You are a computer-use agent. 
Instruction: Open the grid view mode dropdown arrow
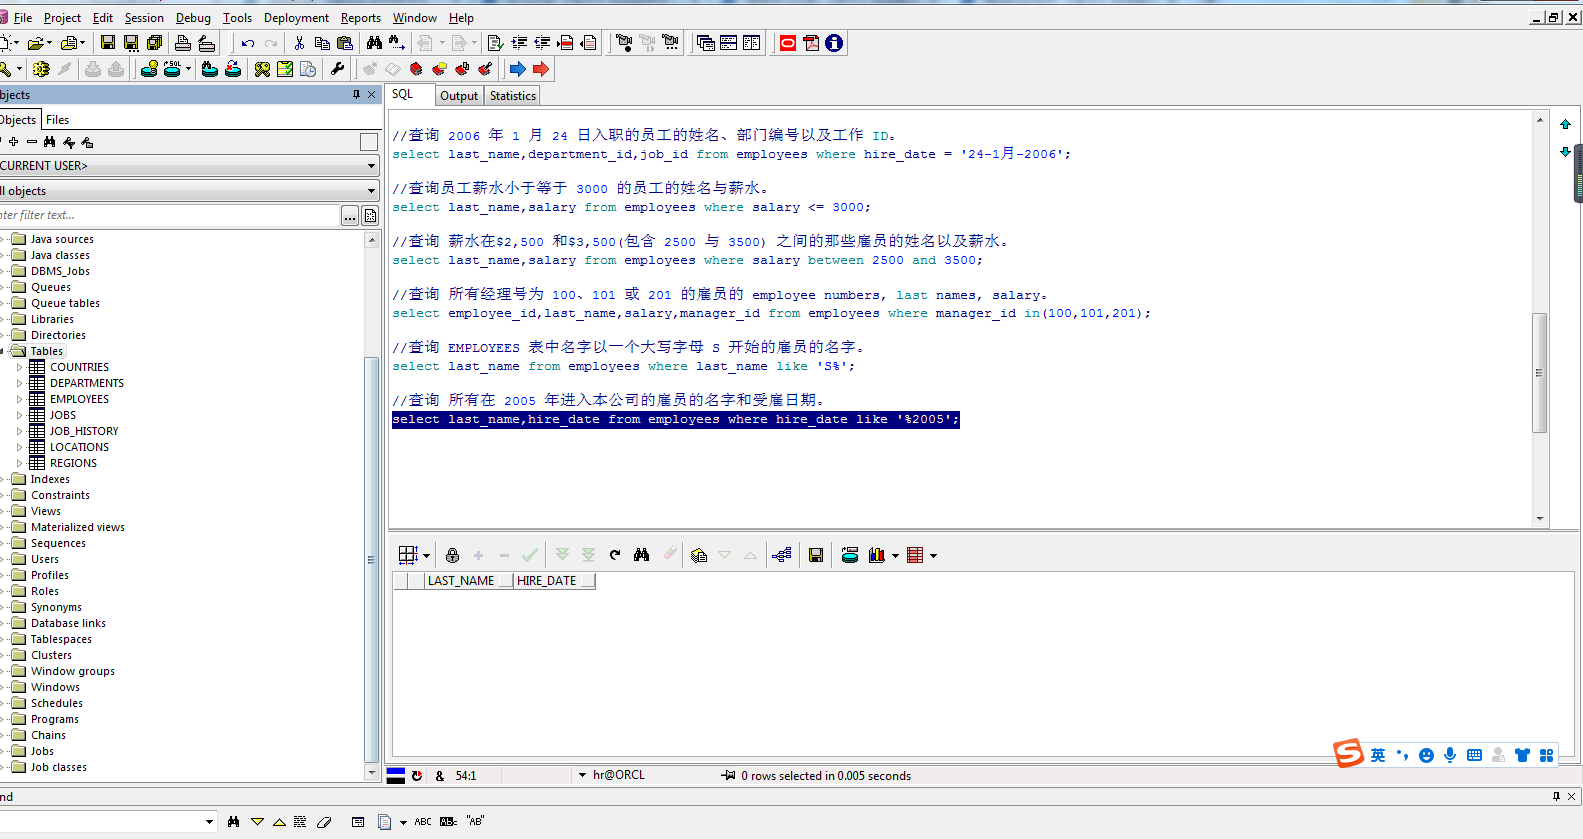coord(427,556)
